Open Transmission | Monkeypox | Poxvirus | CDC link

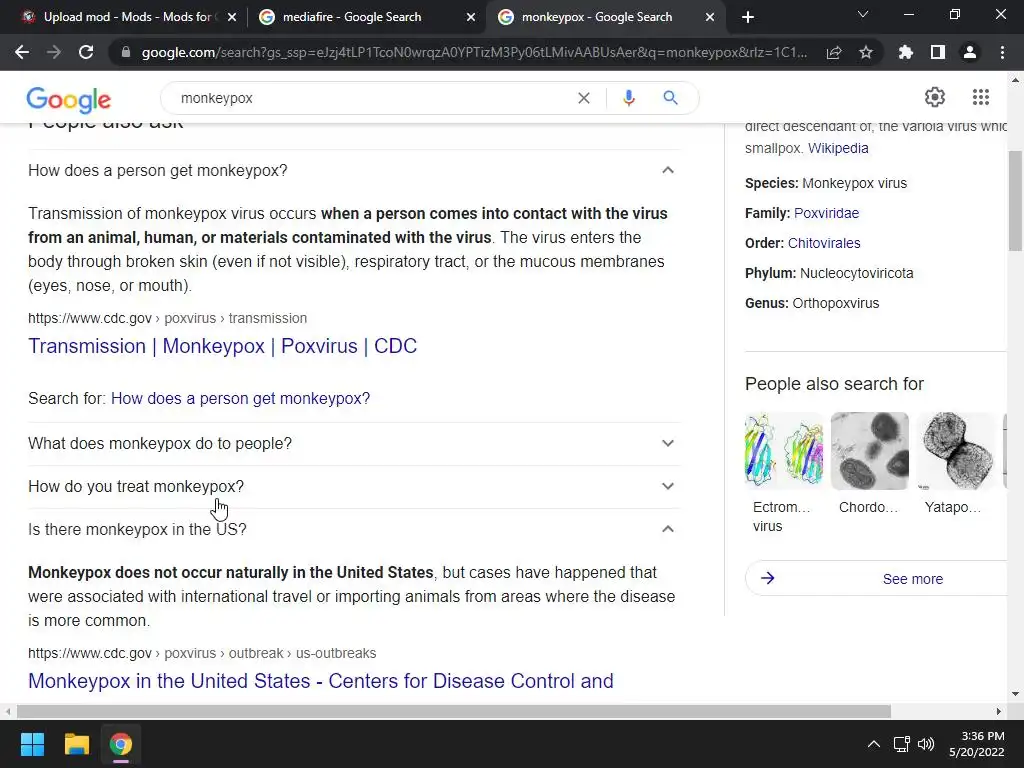222,346
